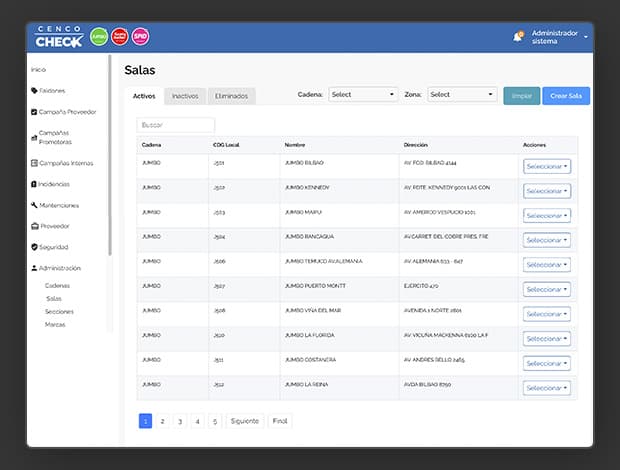This screenshot has width=620, height=470.
Task: Open the Cadena filter dropdown
Action: 363,95
